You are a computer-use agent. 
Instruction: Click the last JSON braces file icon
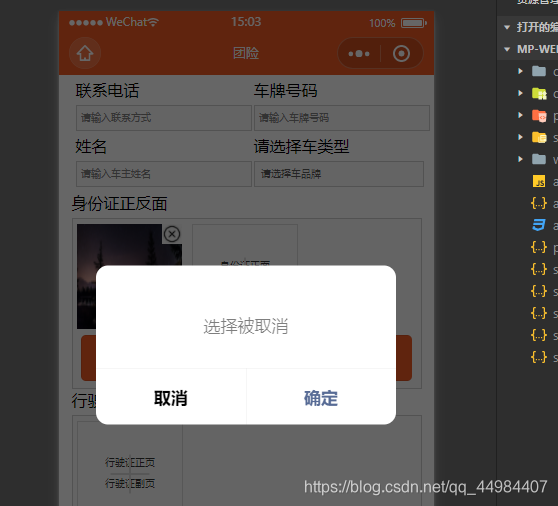[x=539, y=357]
